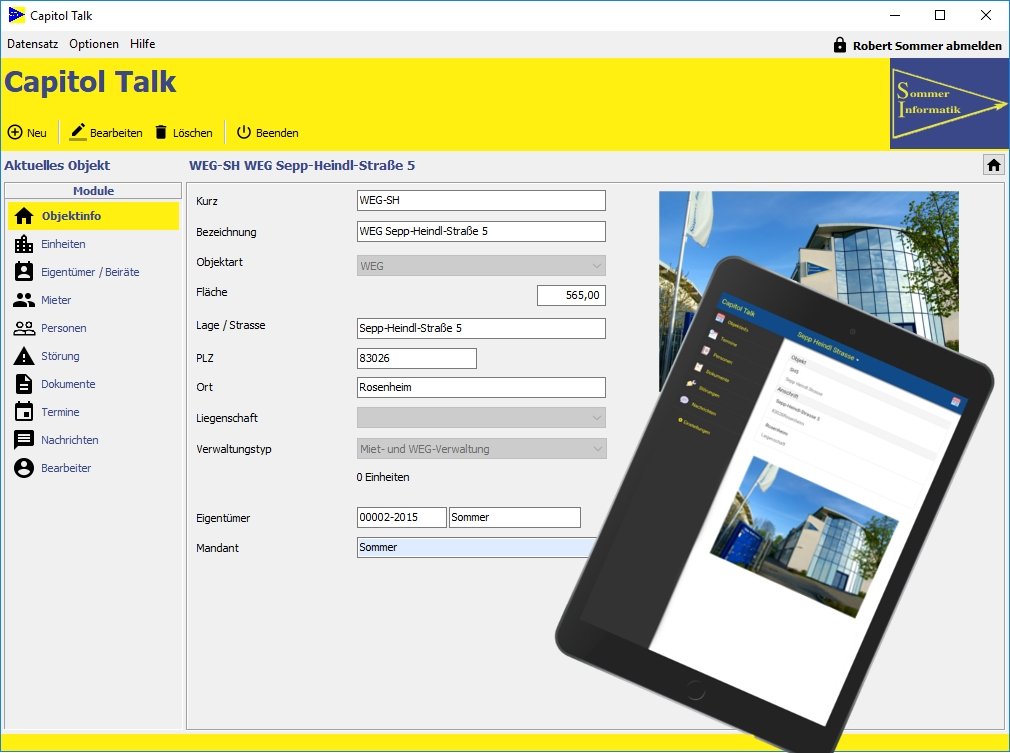Expand the Verwaltungstyp combo box

coord(481,448)
